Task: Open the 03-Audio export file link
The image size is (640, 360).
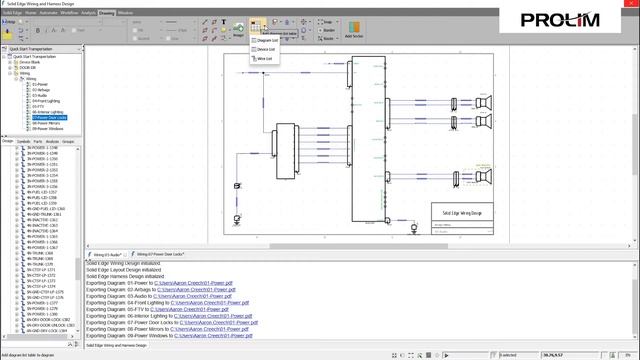Action: 192,296
